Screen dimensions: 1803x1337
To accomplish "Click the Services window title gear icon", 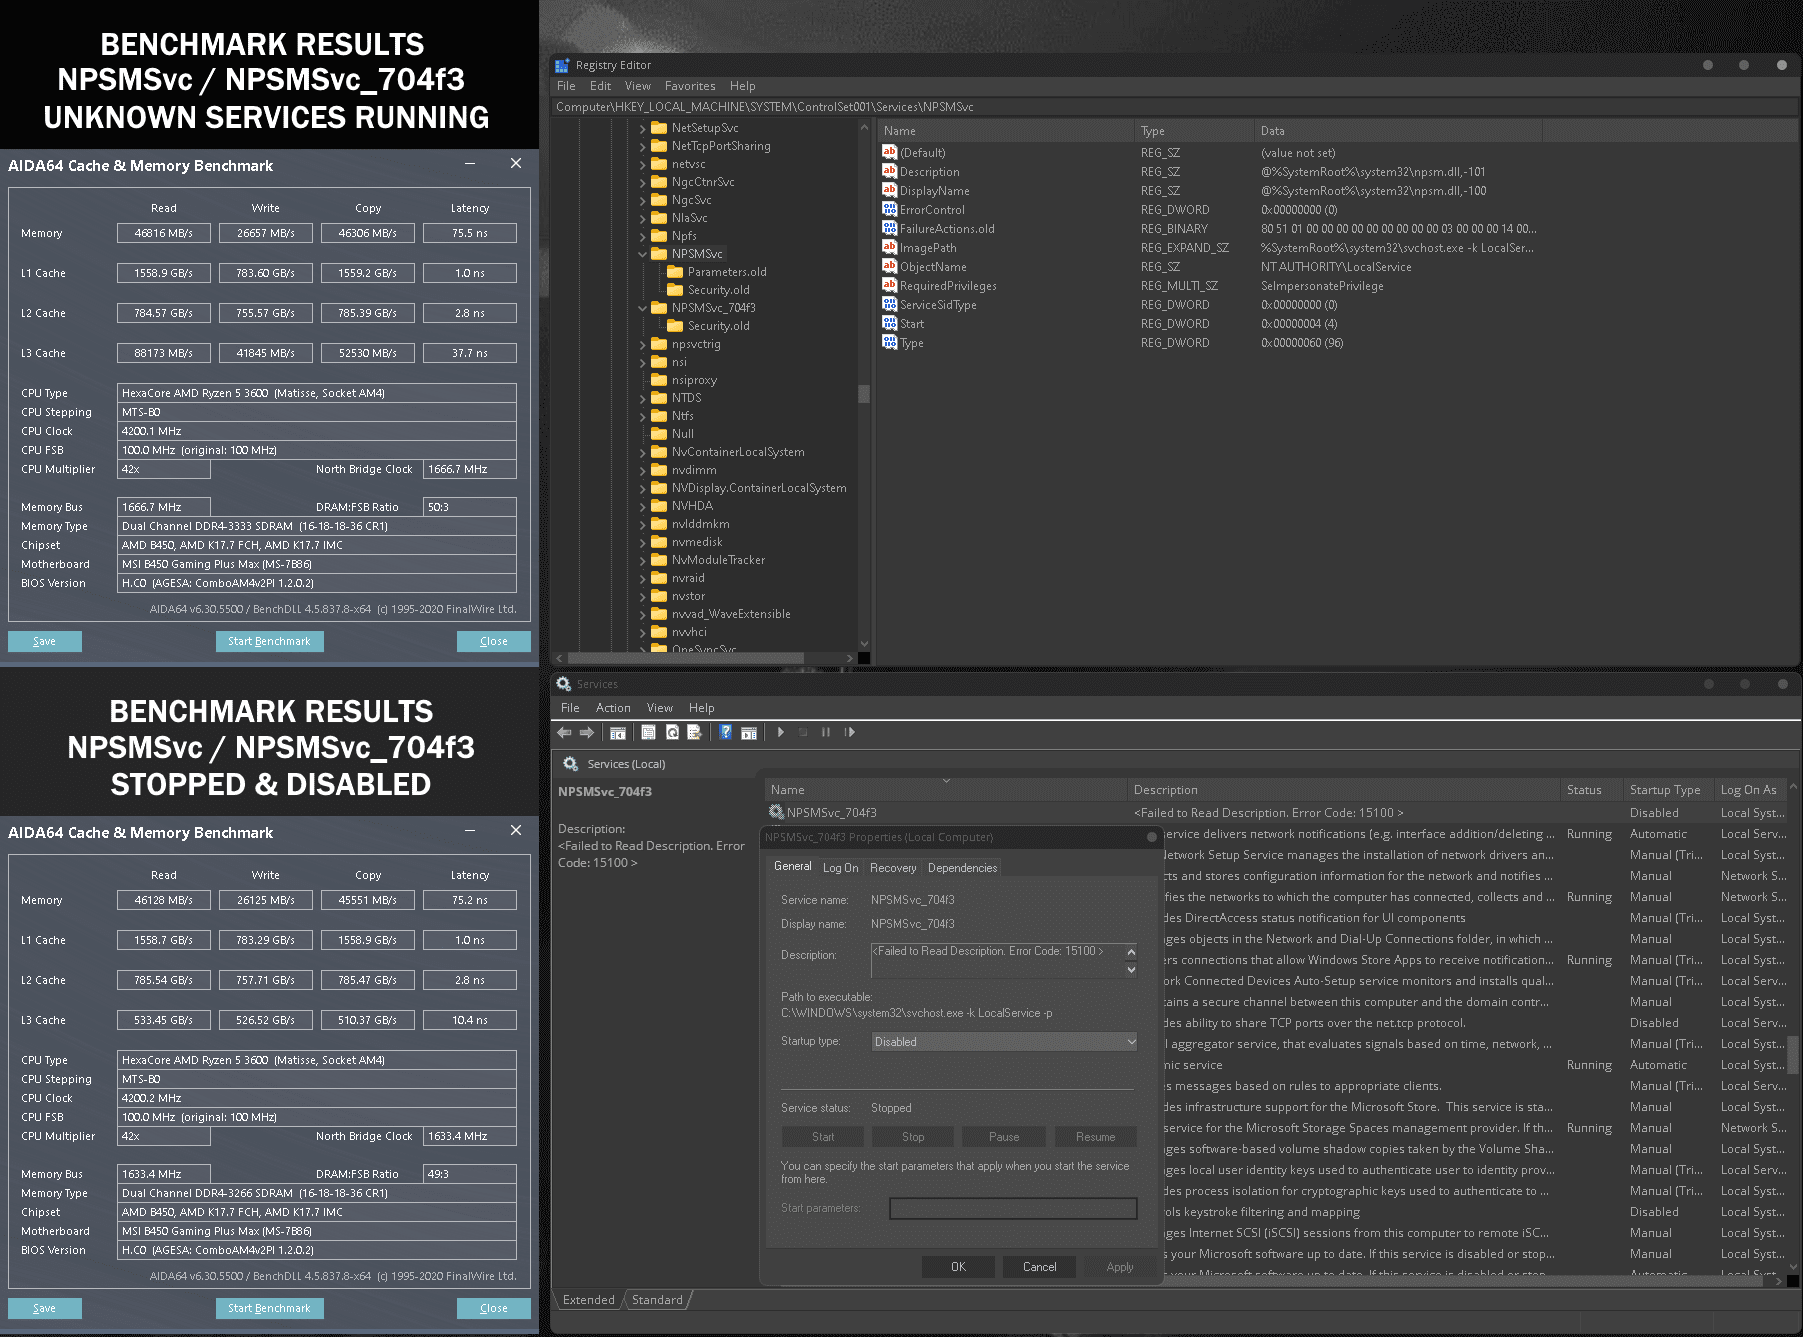I will [x=564, y=684].
